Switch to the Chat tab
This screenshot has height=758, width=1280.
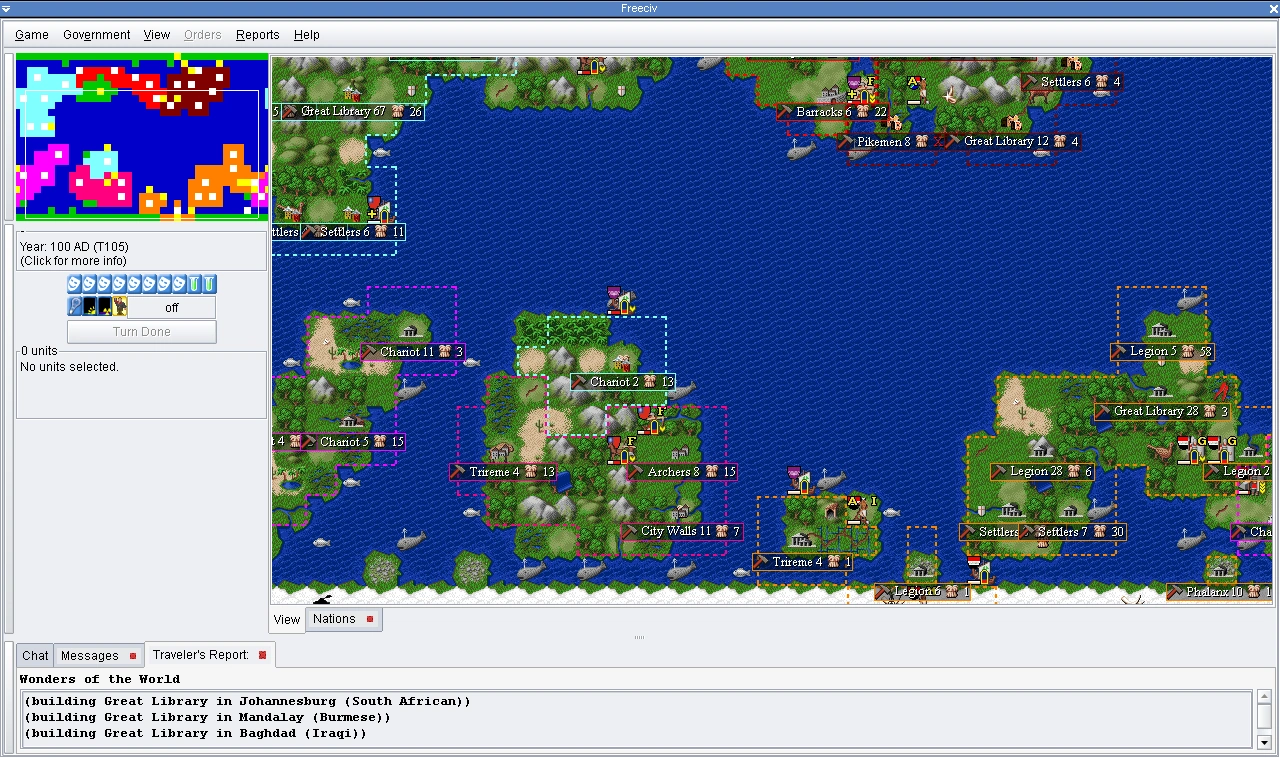click(x=35, y=656)
